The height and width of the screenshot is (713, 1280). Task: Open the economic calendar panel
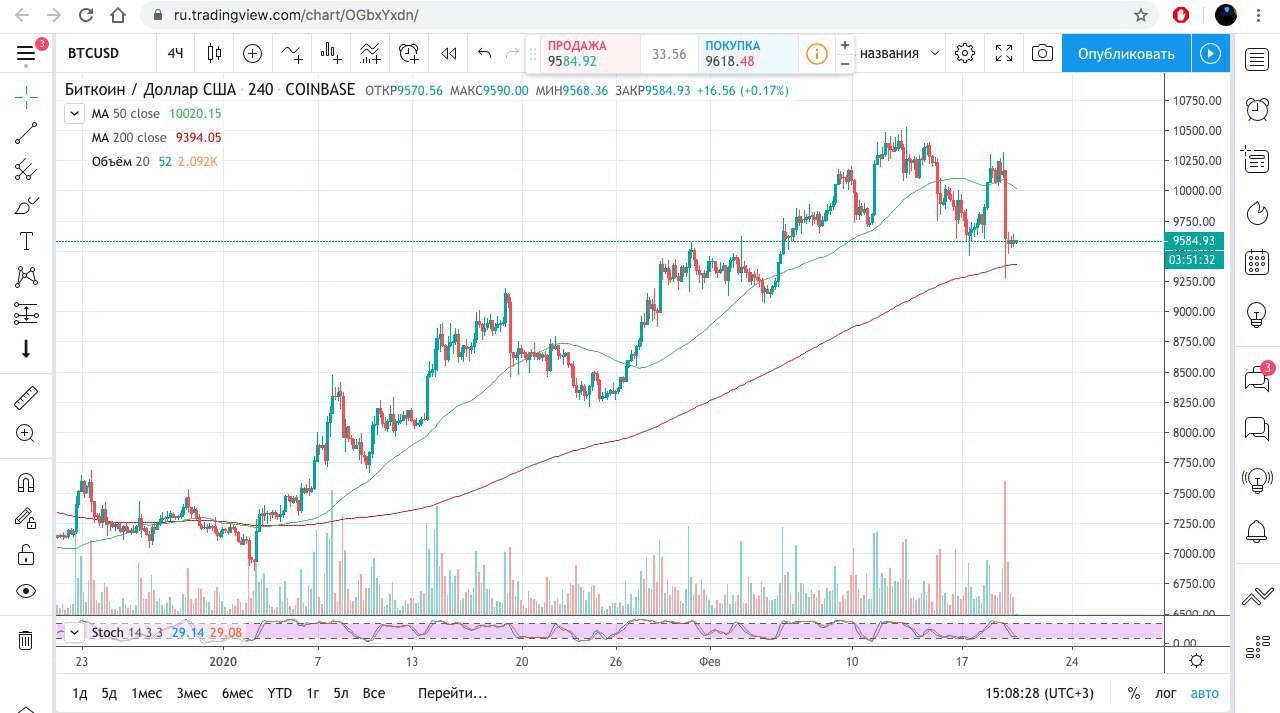(x=1257, y=263)
